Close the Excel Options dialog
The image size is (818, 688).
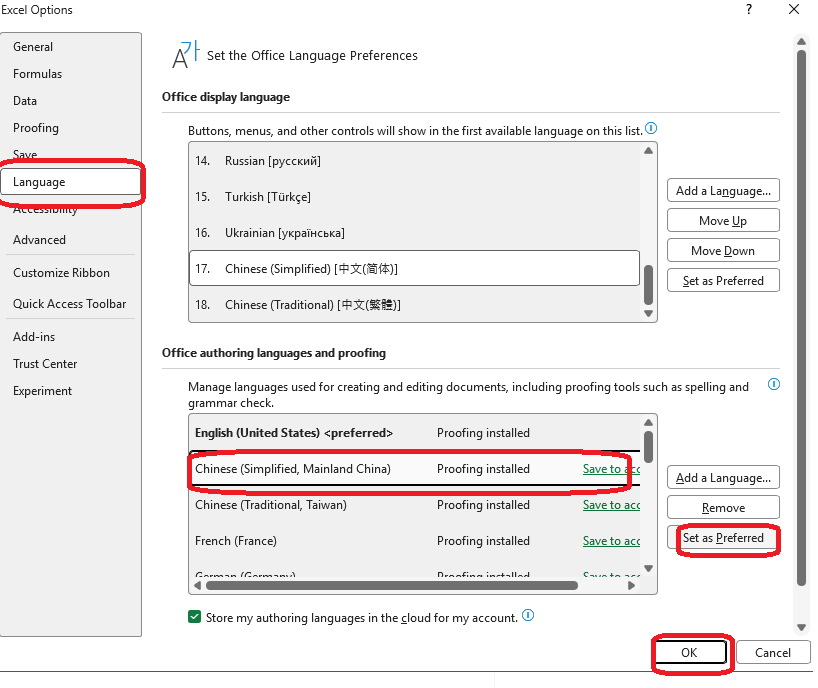pos(794,9)
